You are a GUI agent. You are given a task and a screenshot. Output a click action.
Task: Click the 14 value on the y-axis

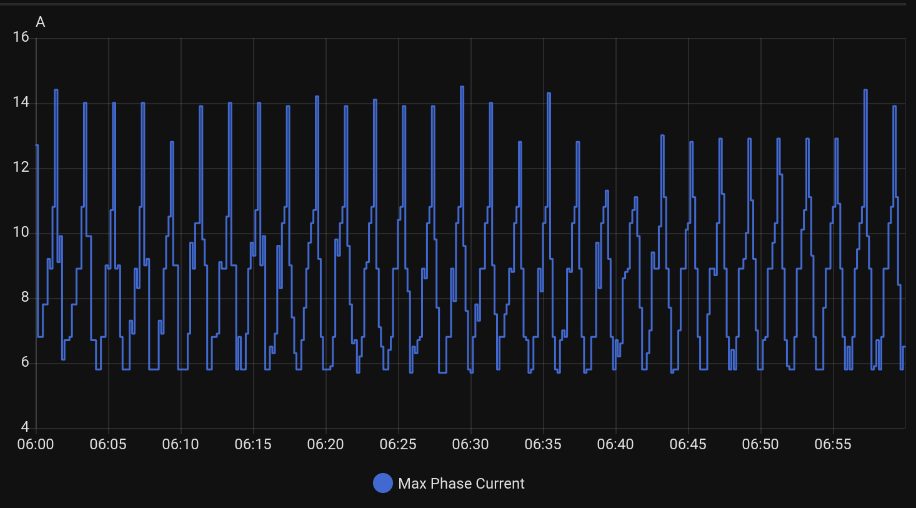click(21, 103)
